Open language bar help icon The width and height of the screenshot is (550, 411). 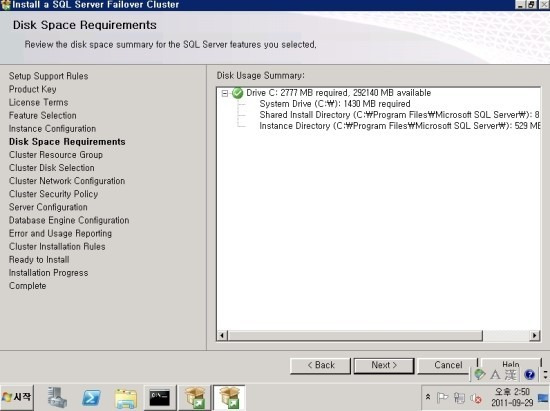[x=529, y=375]
